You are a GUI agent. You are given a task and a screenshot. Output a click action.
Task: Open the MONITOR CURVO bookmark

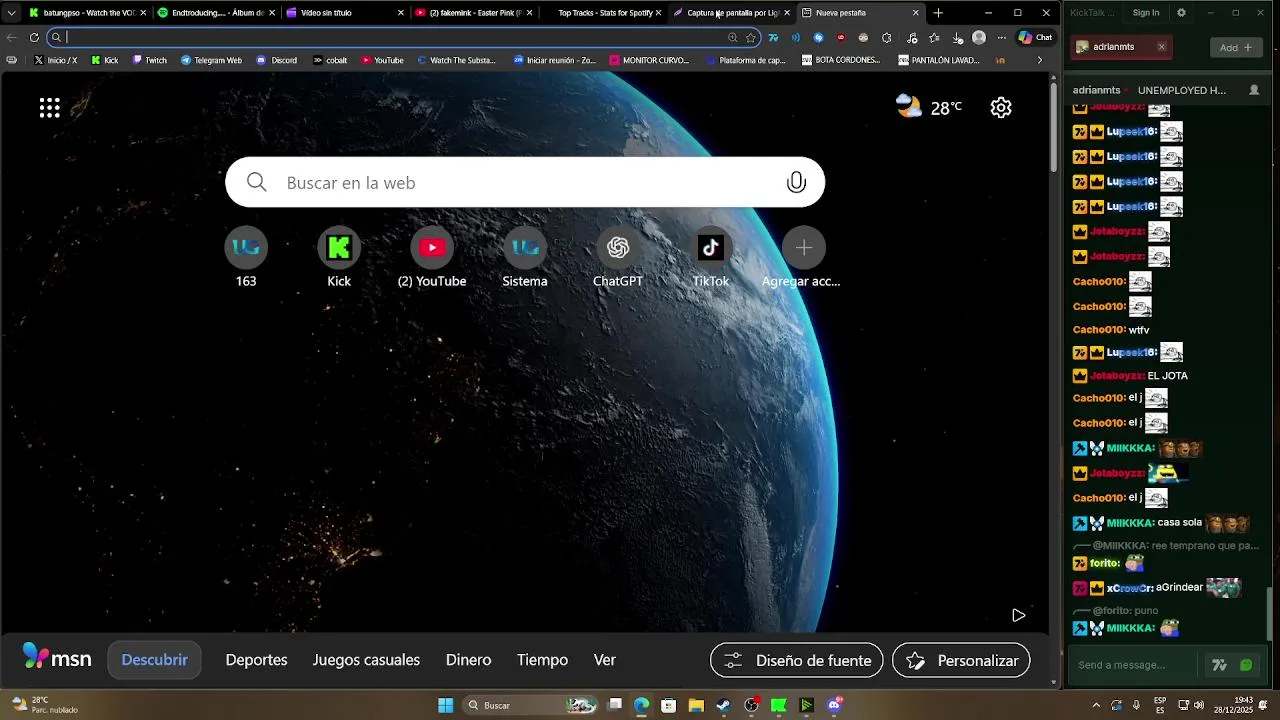click(649, 60)
